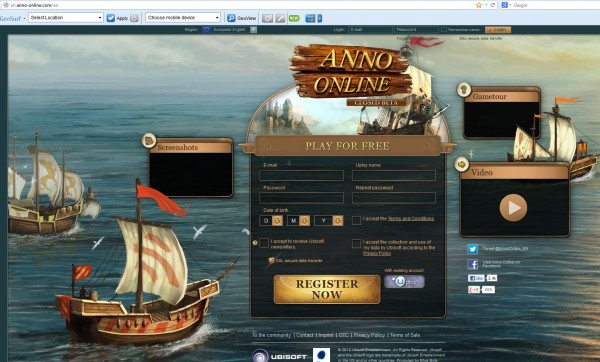Click the European flag region icon
600x362 pixels.
point(206,29)
